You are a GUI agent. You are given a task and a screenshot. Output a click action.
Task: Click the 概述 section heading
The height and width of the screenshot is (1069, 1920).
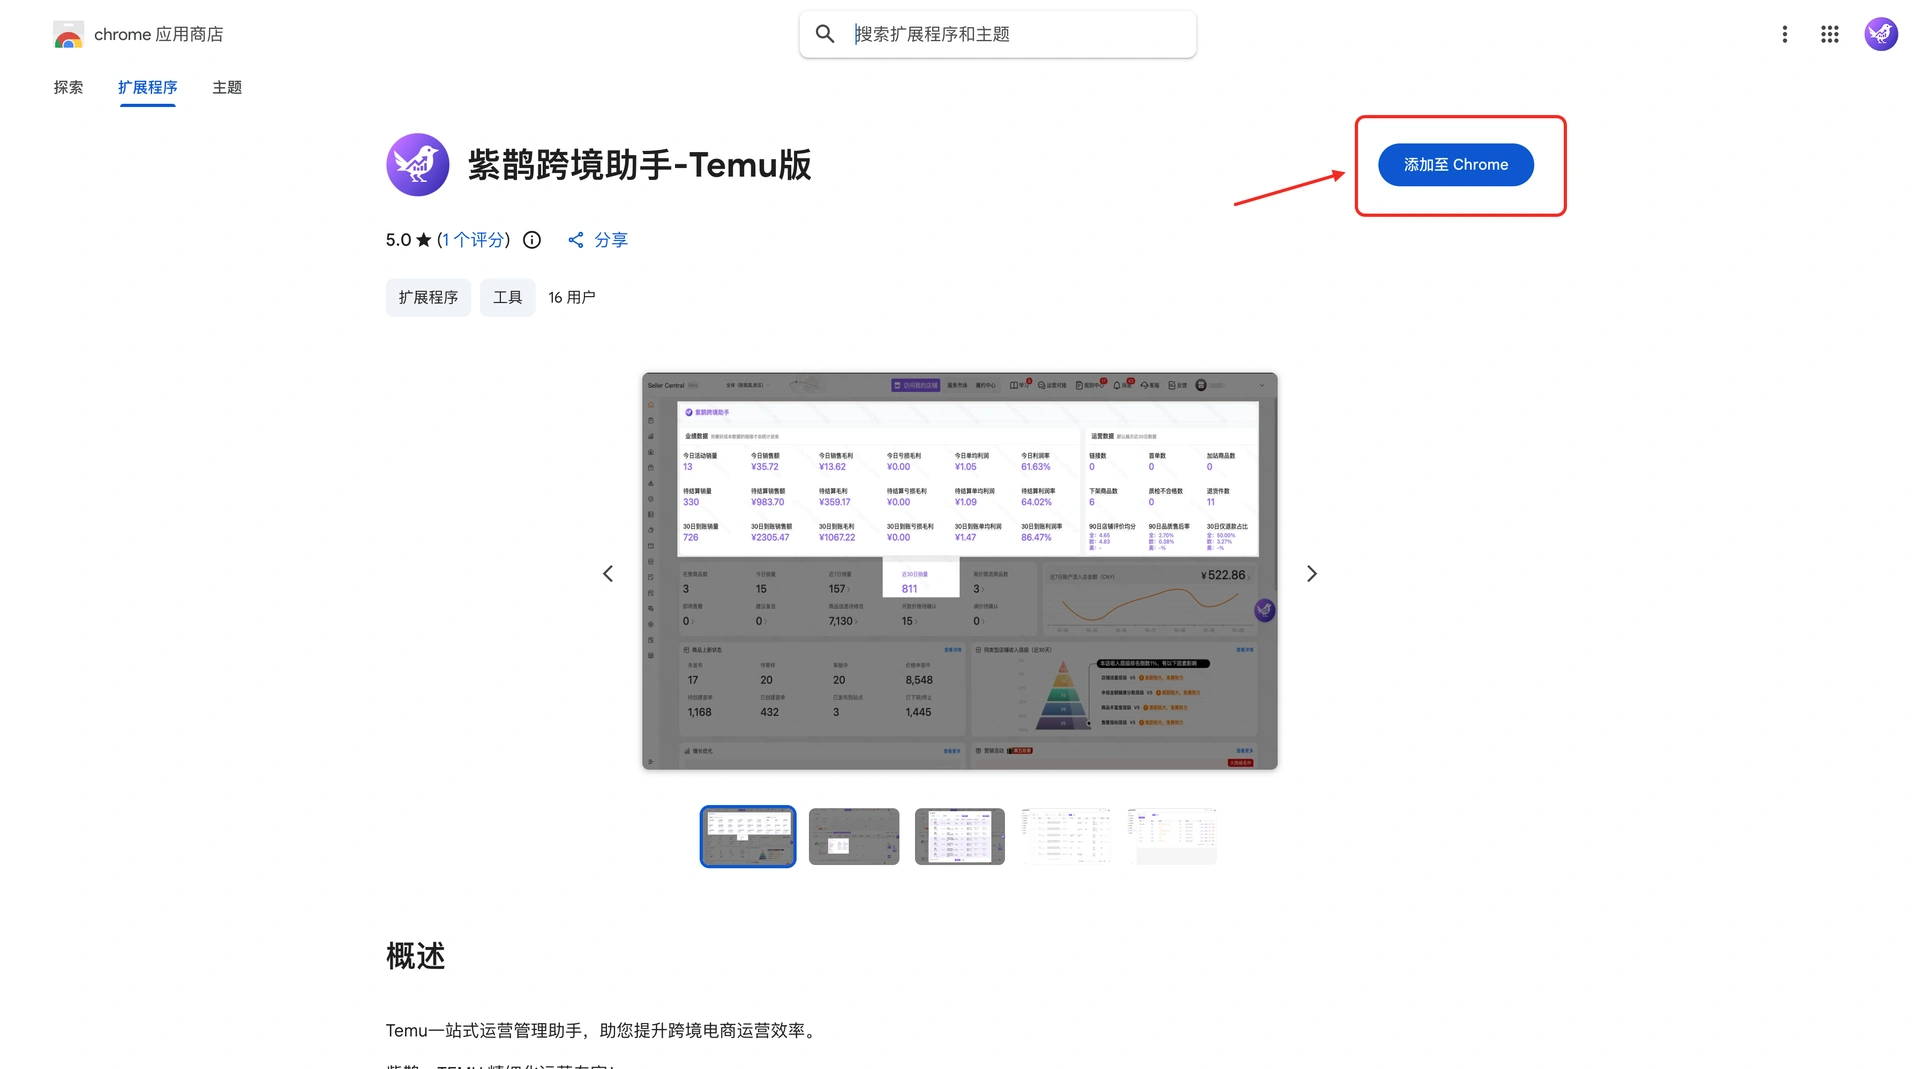[x=416, y=956]
